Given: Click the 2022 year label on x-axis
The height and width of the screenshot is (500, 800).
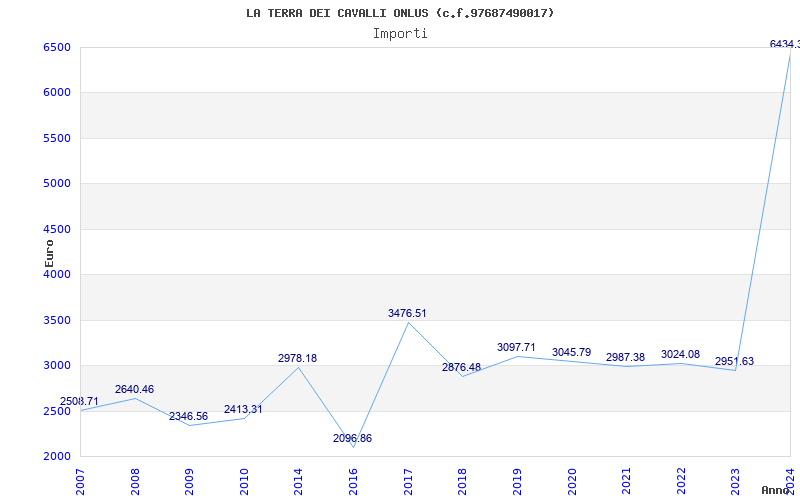Looking at the screenshot, I should coord(681,482).
